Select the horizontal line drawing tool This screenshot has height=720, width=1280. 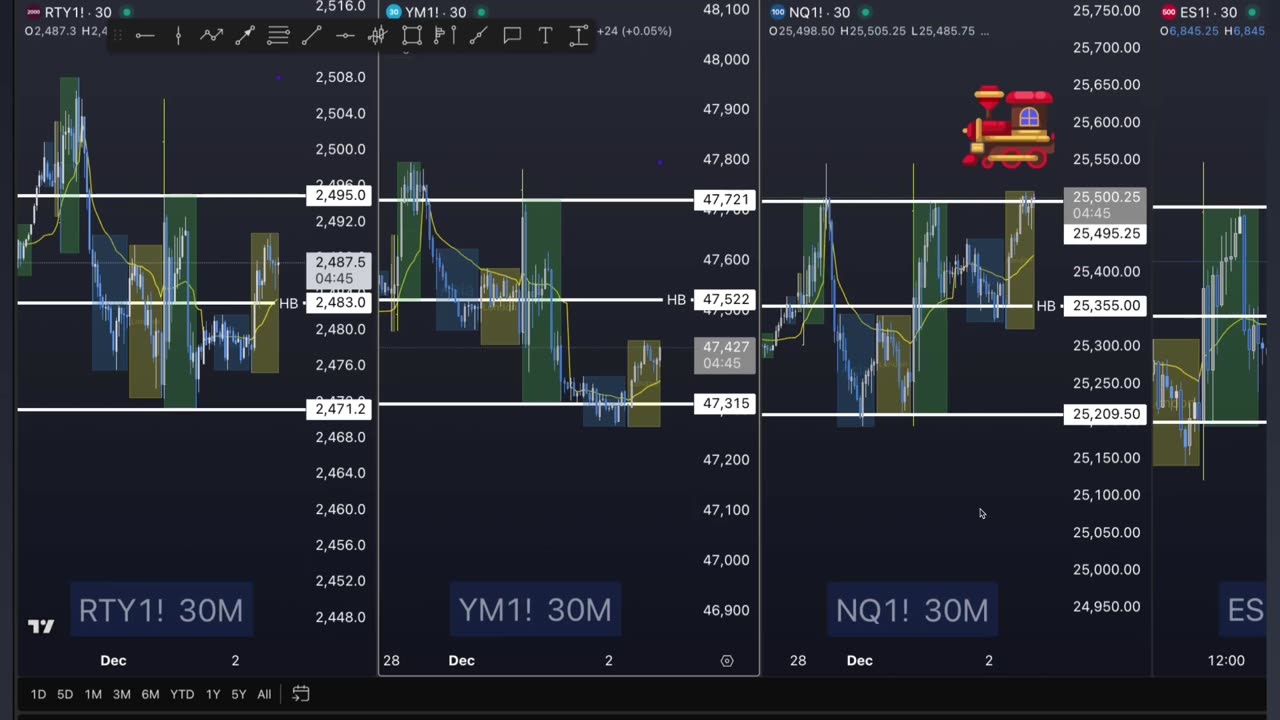tap(145, 36)
